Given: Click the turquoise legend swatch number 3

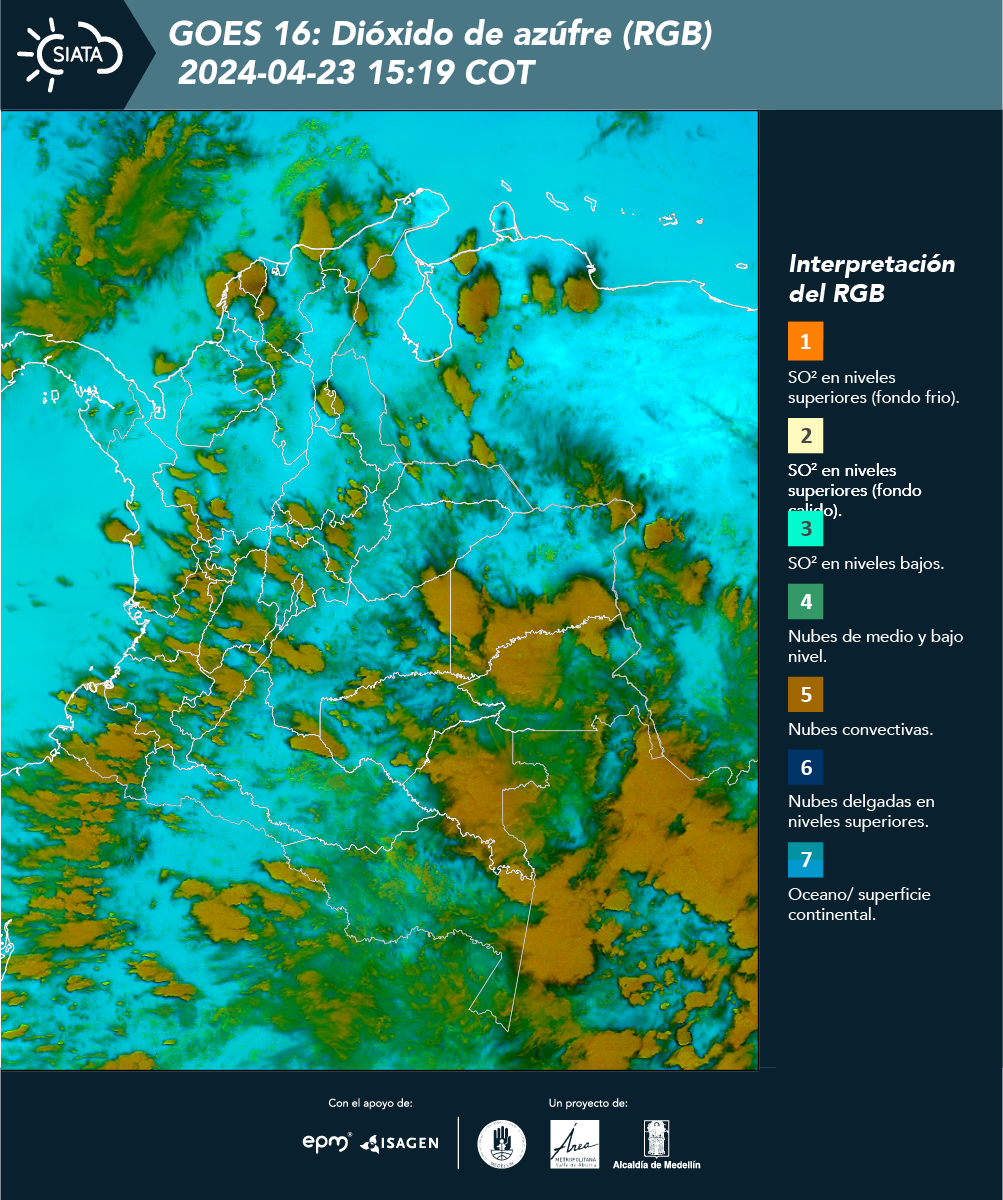Looking at the screenshot, I should (x=805, y=528).
